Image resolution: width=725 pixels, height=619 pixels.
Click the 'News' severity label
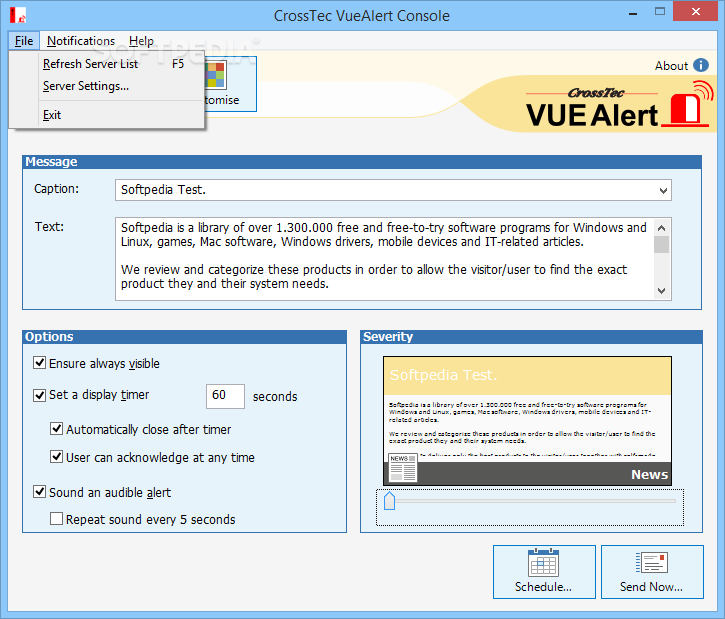click(650, 474)
